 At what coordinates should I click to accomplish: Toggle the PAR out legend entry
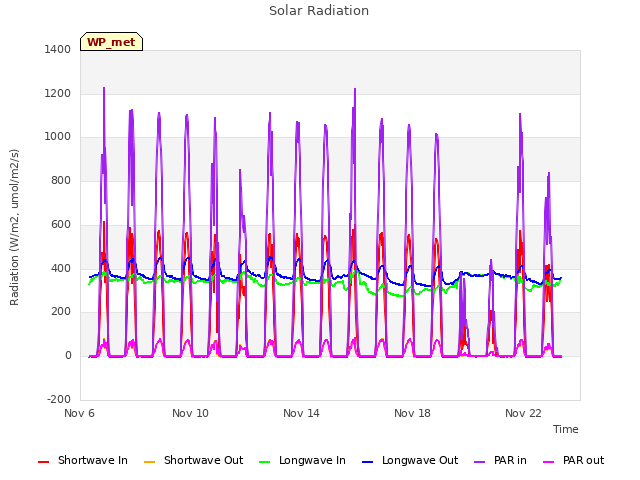(x=573, y=460)
